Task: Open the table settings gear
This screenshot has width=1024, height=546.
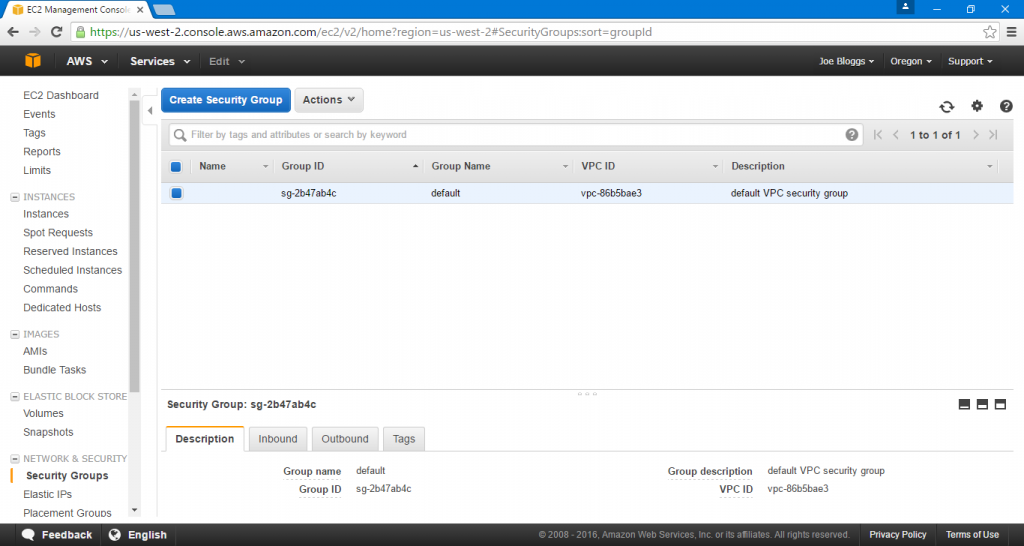Action: [976, 106]
